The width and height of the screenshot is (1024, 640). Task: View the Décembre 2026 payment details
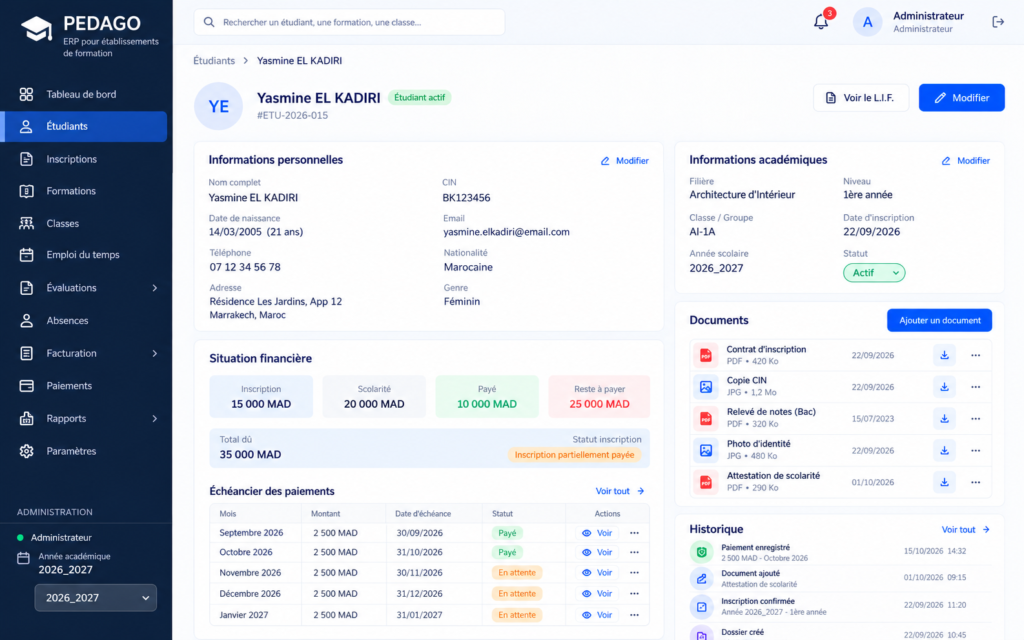pyautogui.click(x=597, y=594)
